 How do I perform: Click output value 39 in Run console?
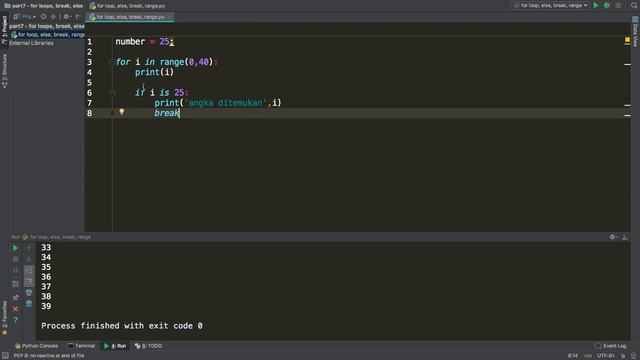46,306
